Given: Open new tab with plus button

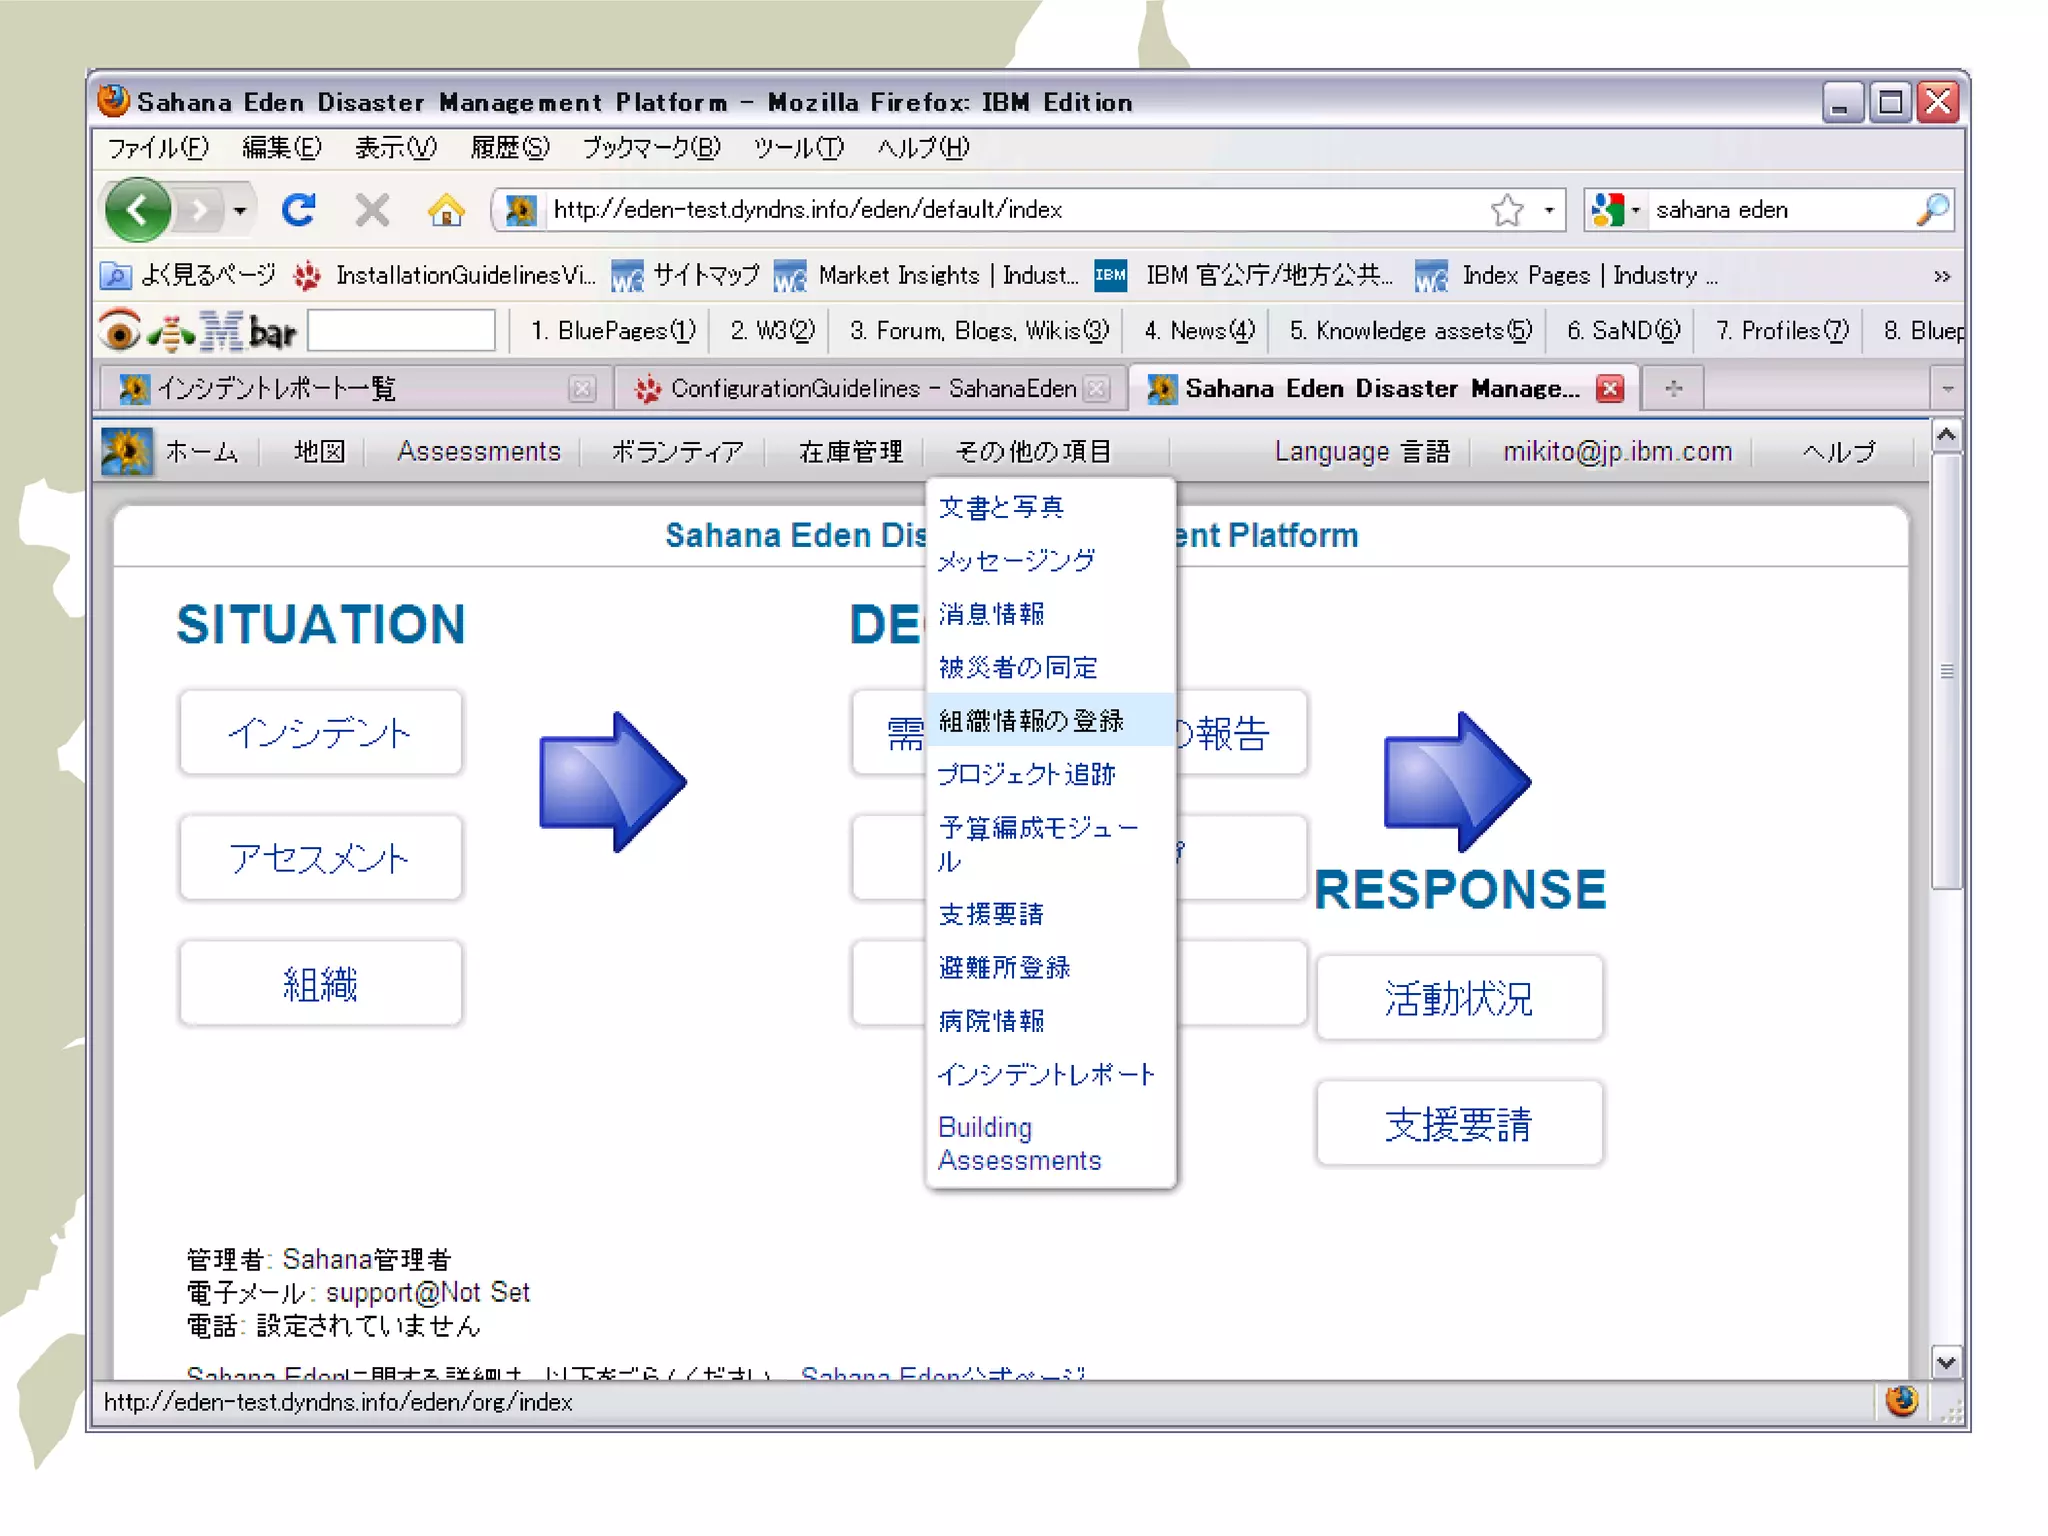Looking at the screenshot, I should pos(1674,388).
